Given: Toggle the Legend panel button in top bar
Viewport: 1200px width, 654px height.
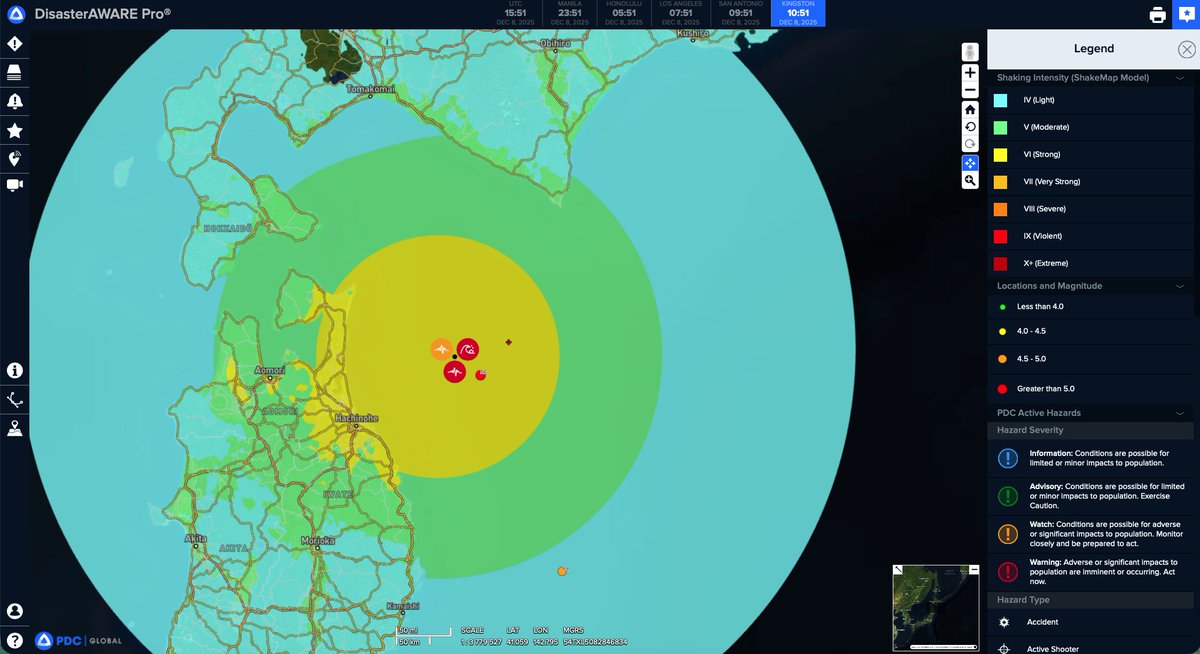Looking at the screenshot, I should [x=1185, y=14].
